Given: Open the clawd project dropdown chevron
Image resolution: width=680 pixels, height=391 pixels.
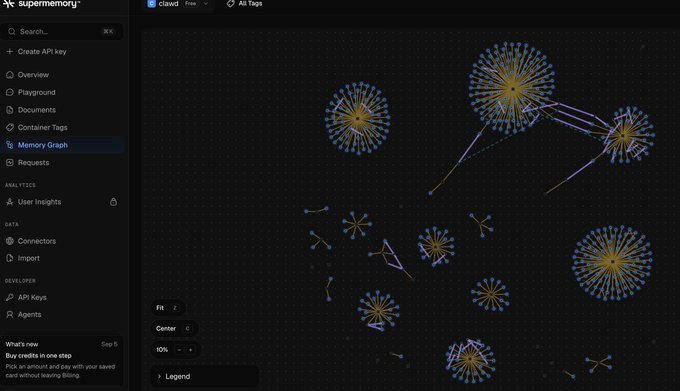Looking at the screenshot, I should coord(206,3).
